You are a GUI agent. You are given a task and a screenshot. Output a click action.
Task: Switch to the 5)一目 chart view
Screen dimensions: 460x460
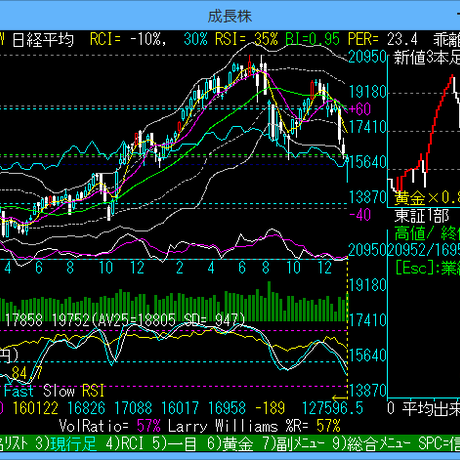175,444
